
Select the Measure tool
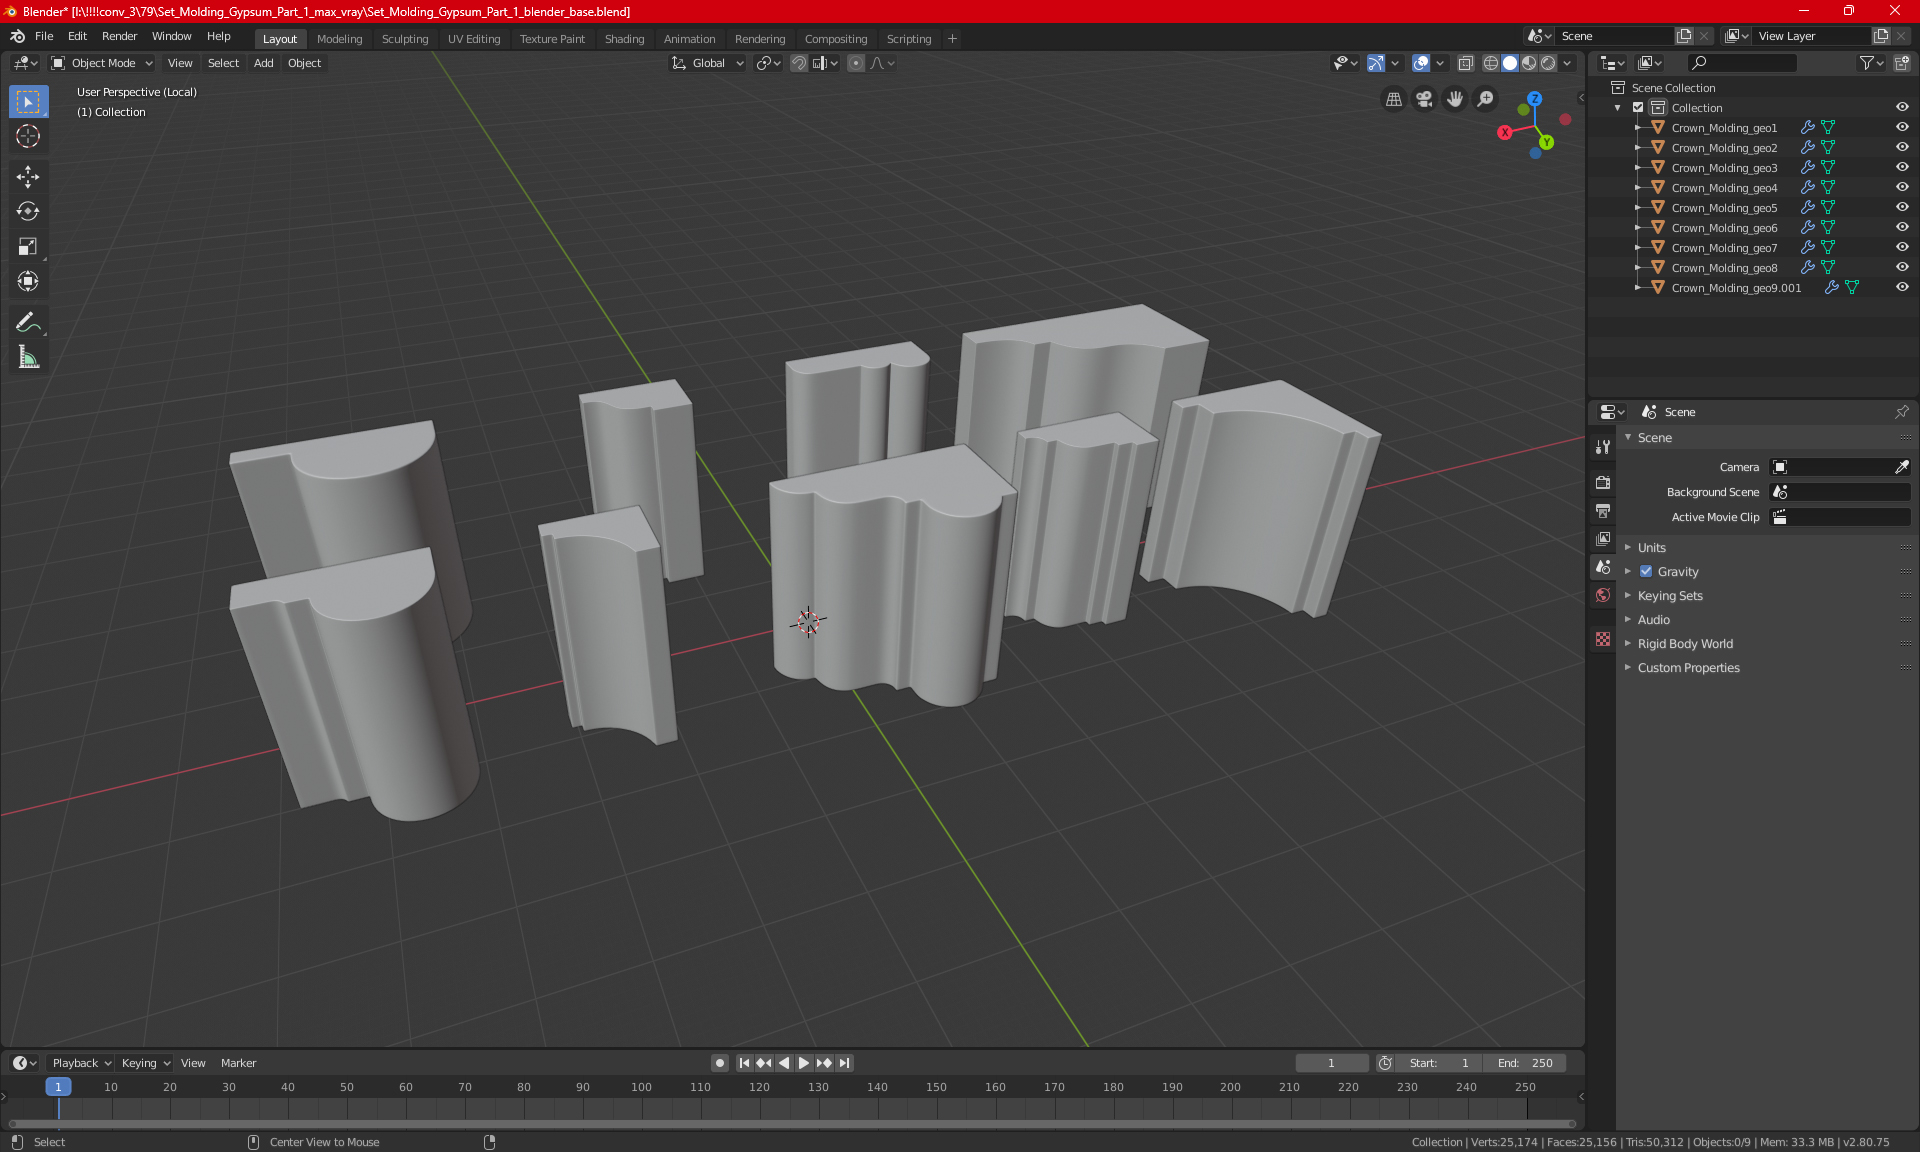click(28, 357)
